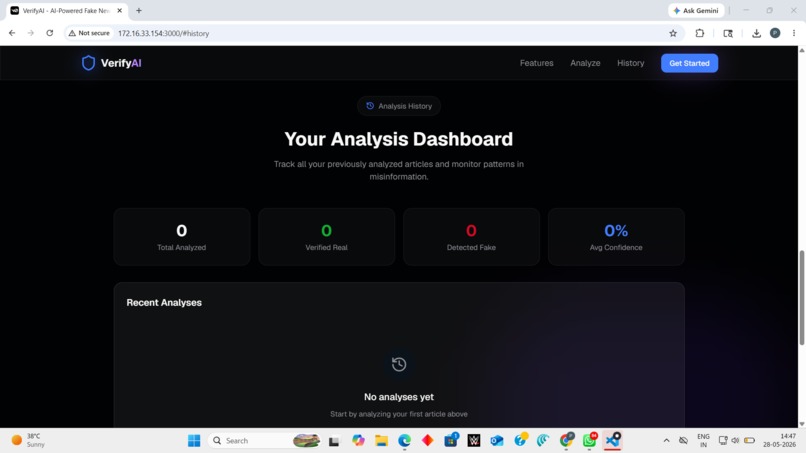Click the address bar URL
Image resolution: width=806 pixels, height=453 pixels.
click(x=163, y=33)
